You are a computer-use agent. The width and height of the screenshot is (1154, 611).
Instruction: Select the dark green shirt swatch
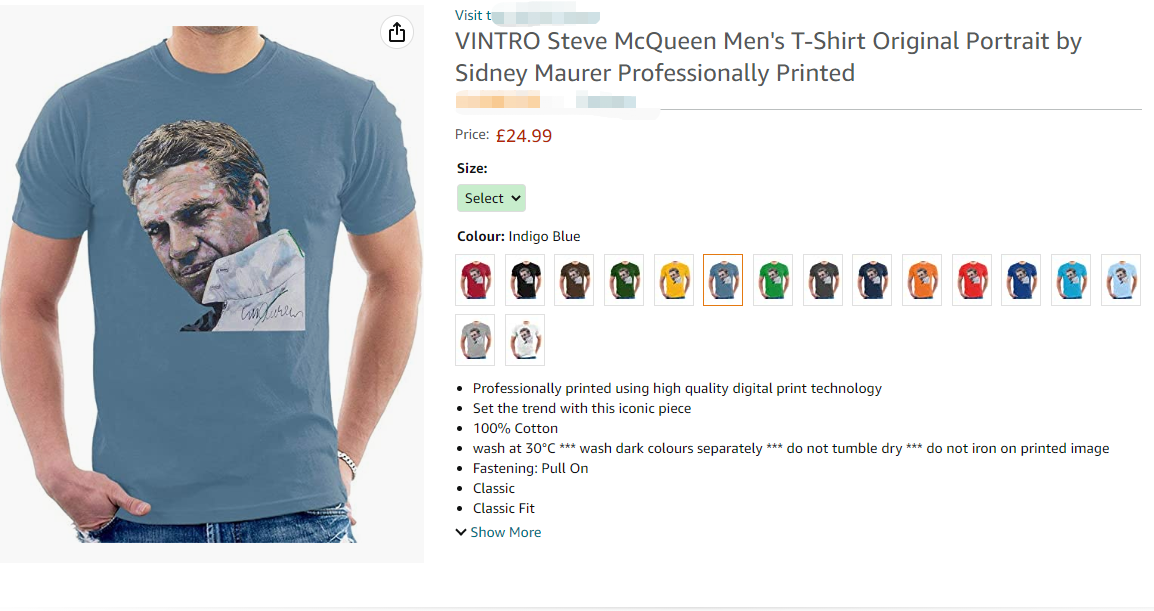(624, 280)
